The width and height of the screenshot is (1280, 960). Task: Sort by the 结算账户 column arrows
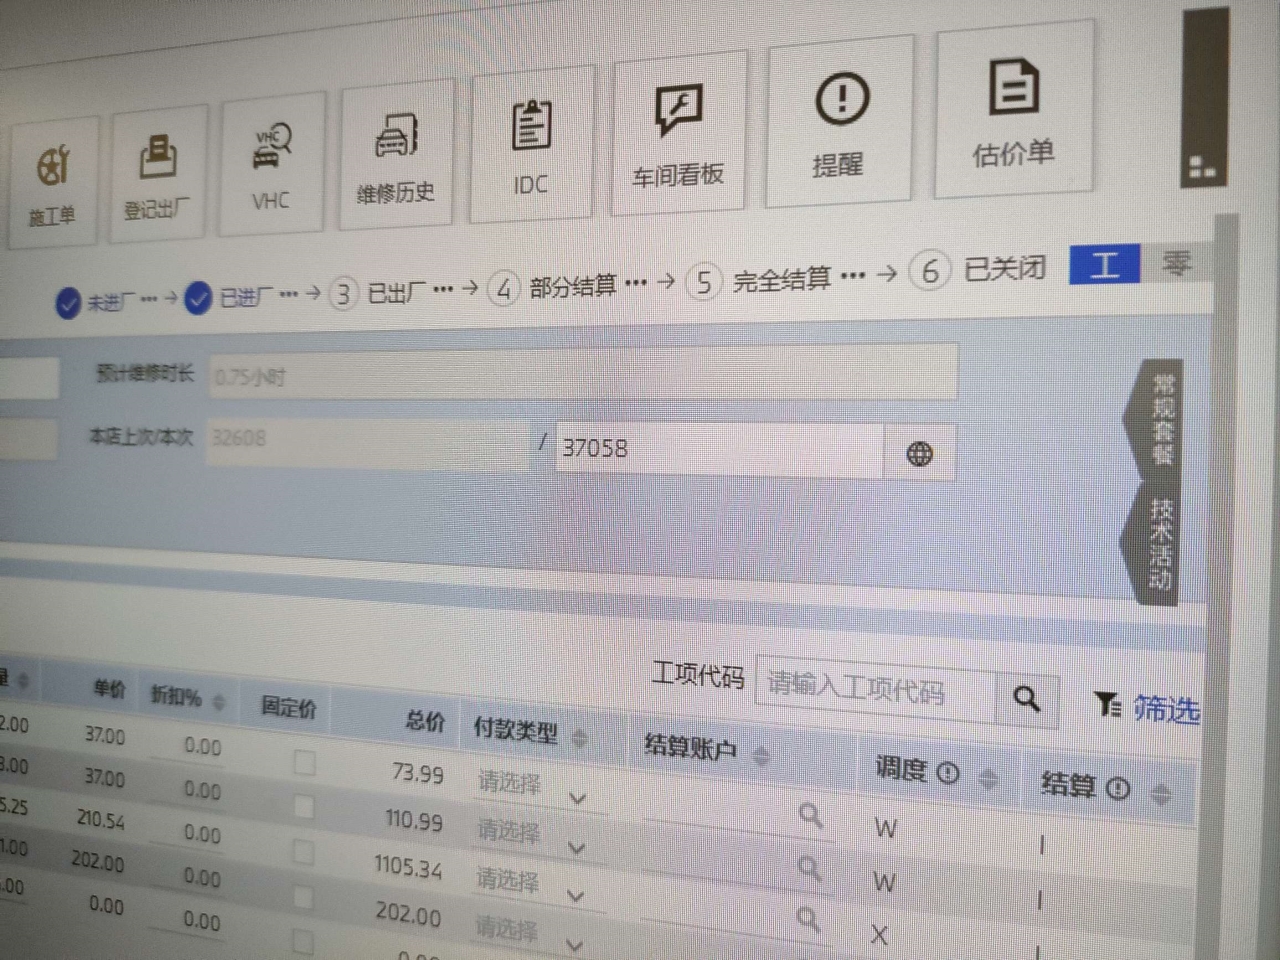coord(762,756)
